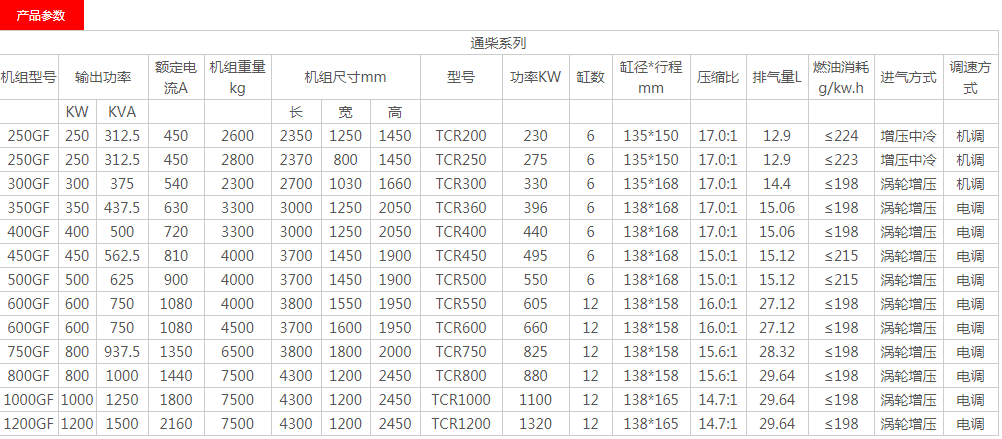
Task: Select displacement value 28.32
Action: (777, 352)
